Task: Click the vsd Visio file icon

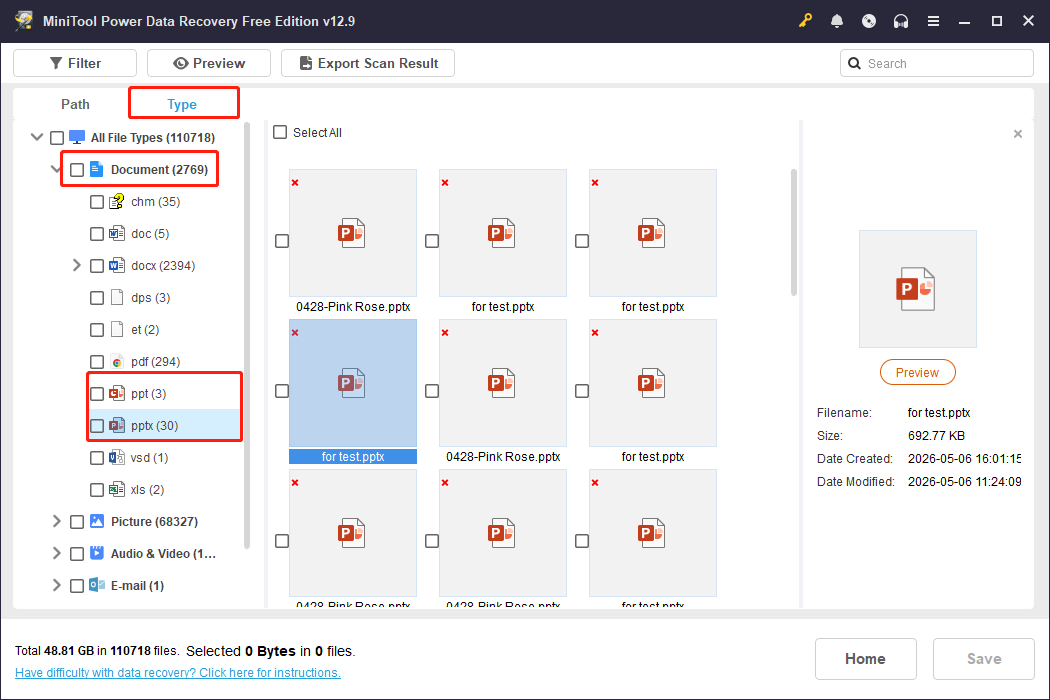Action: coord(117,458)
